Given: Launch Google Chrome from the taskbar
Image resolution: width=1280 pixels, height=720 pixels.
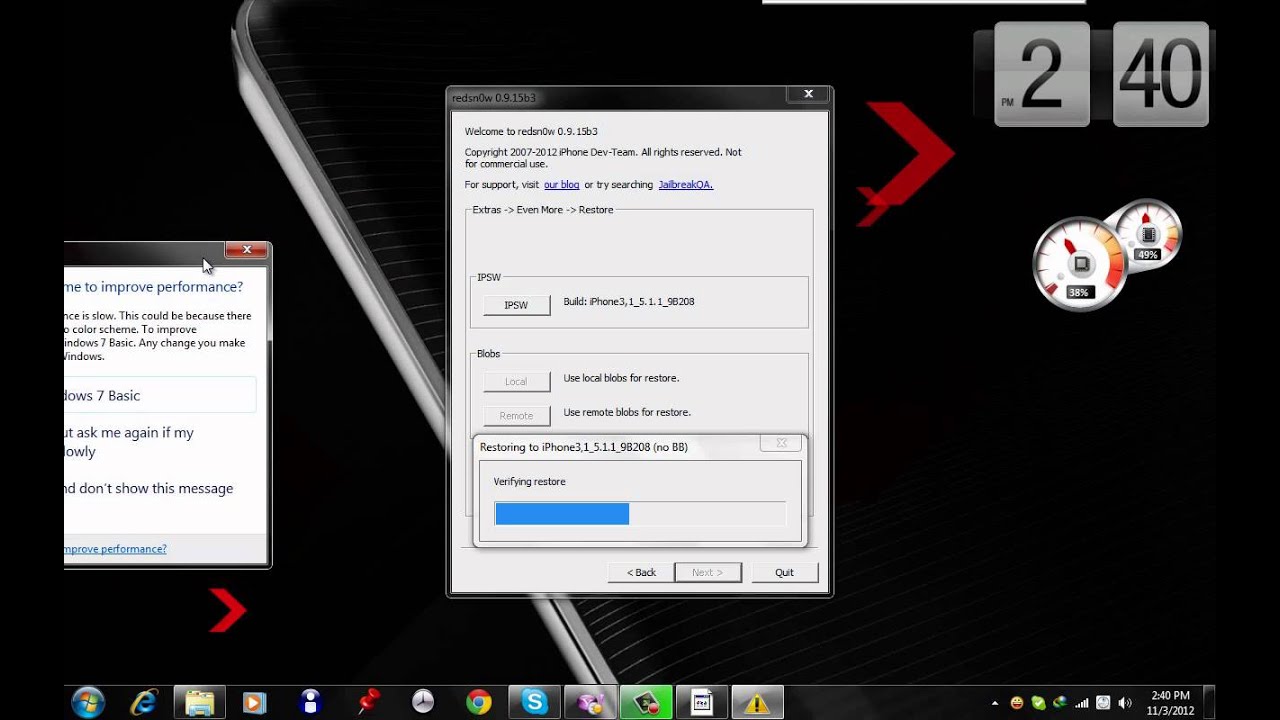Looking at the screenshot, I should 478,702.
